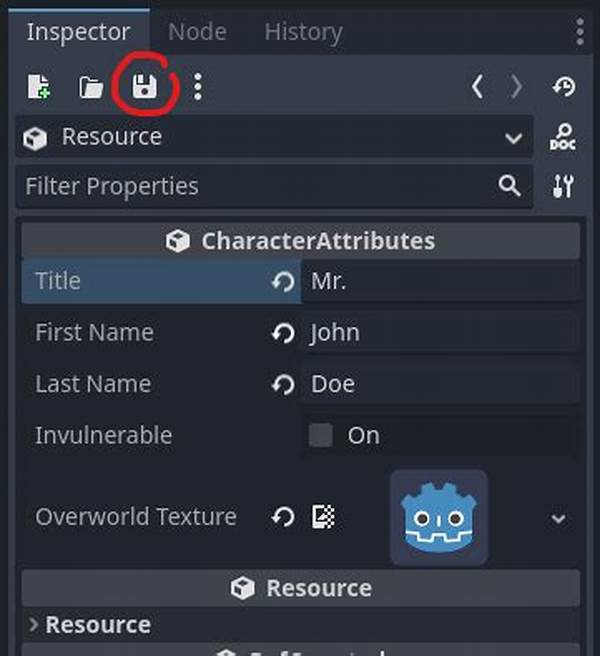
Task: Switch to the History tab
Action: click(303, 32)
